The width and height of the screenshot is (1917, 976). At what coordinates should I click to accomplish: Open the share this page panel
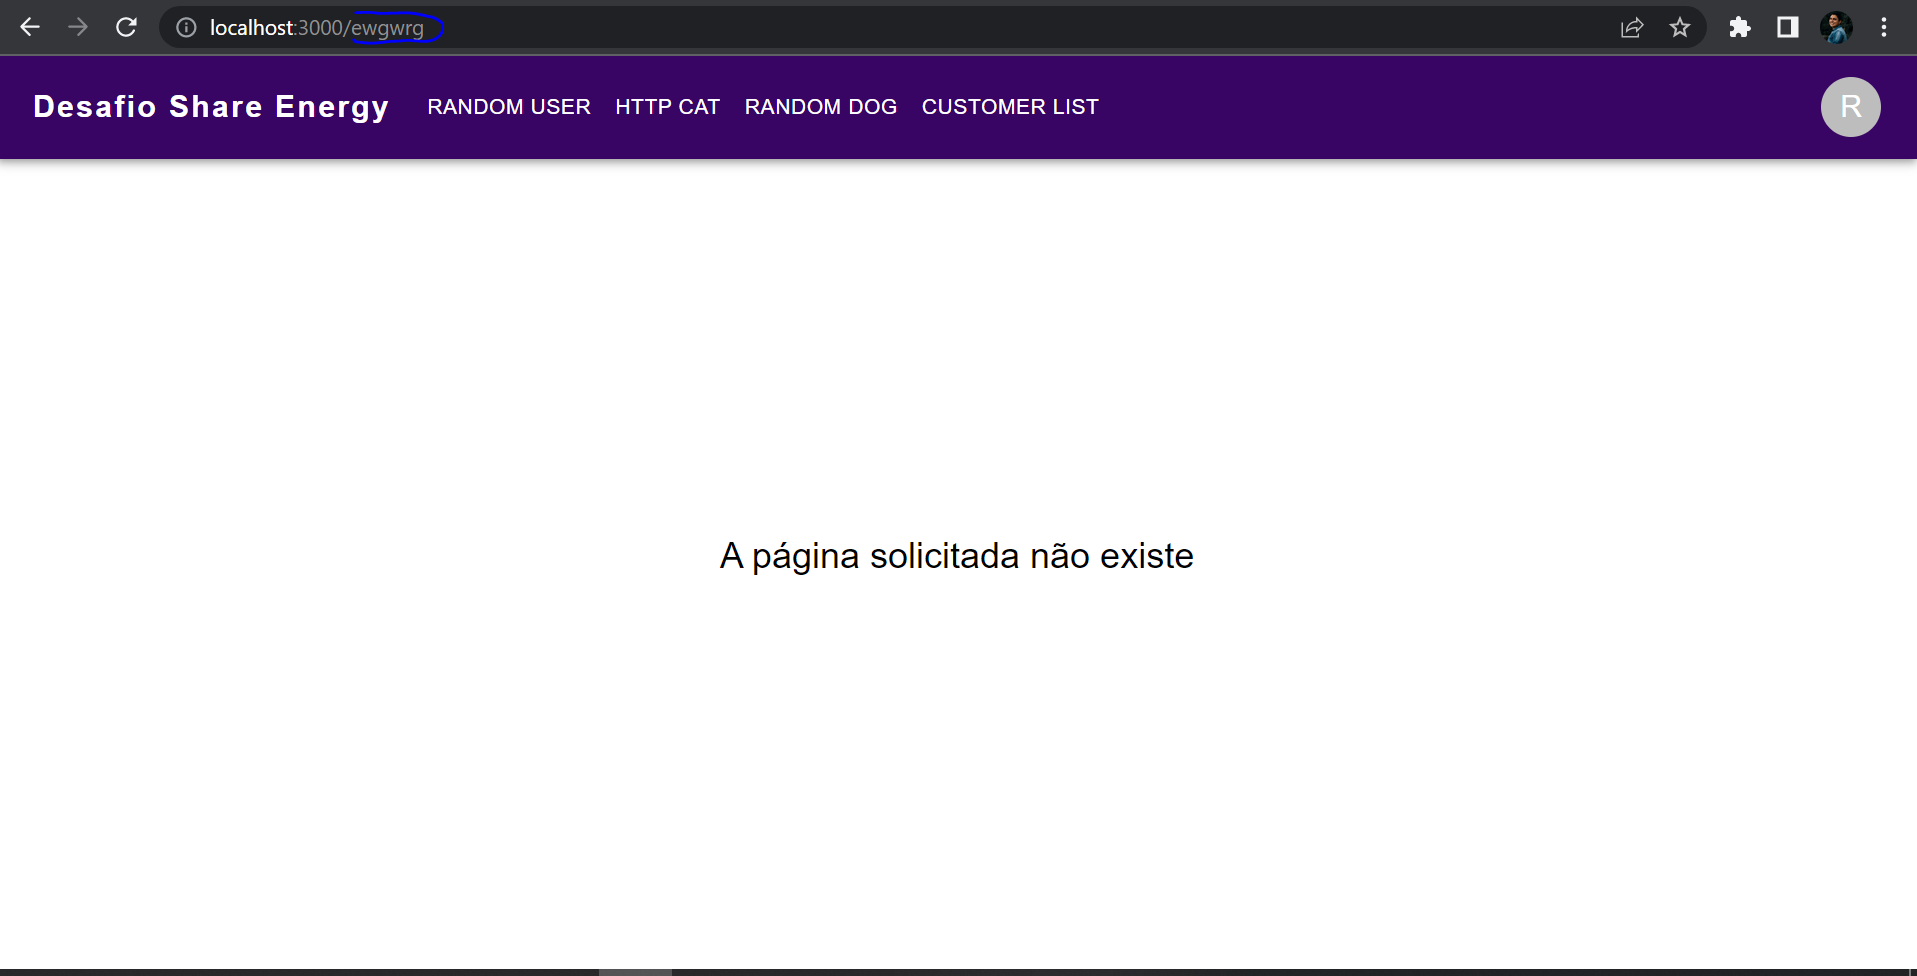[1632, 27]
